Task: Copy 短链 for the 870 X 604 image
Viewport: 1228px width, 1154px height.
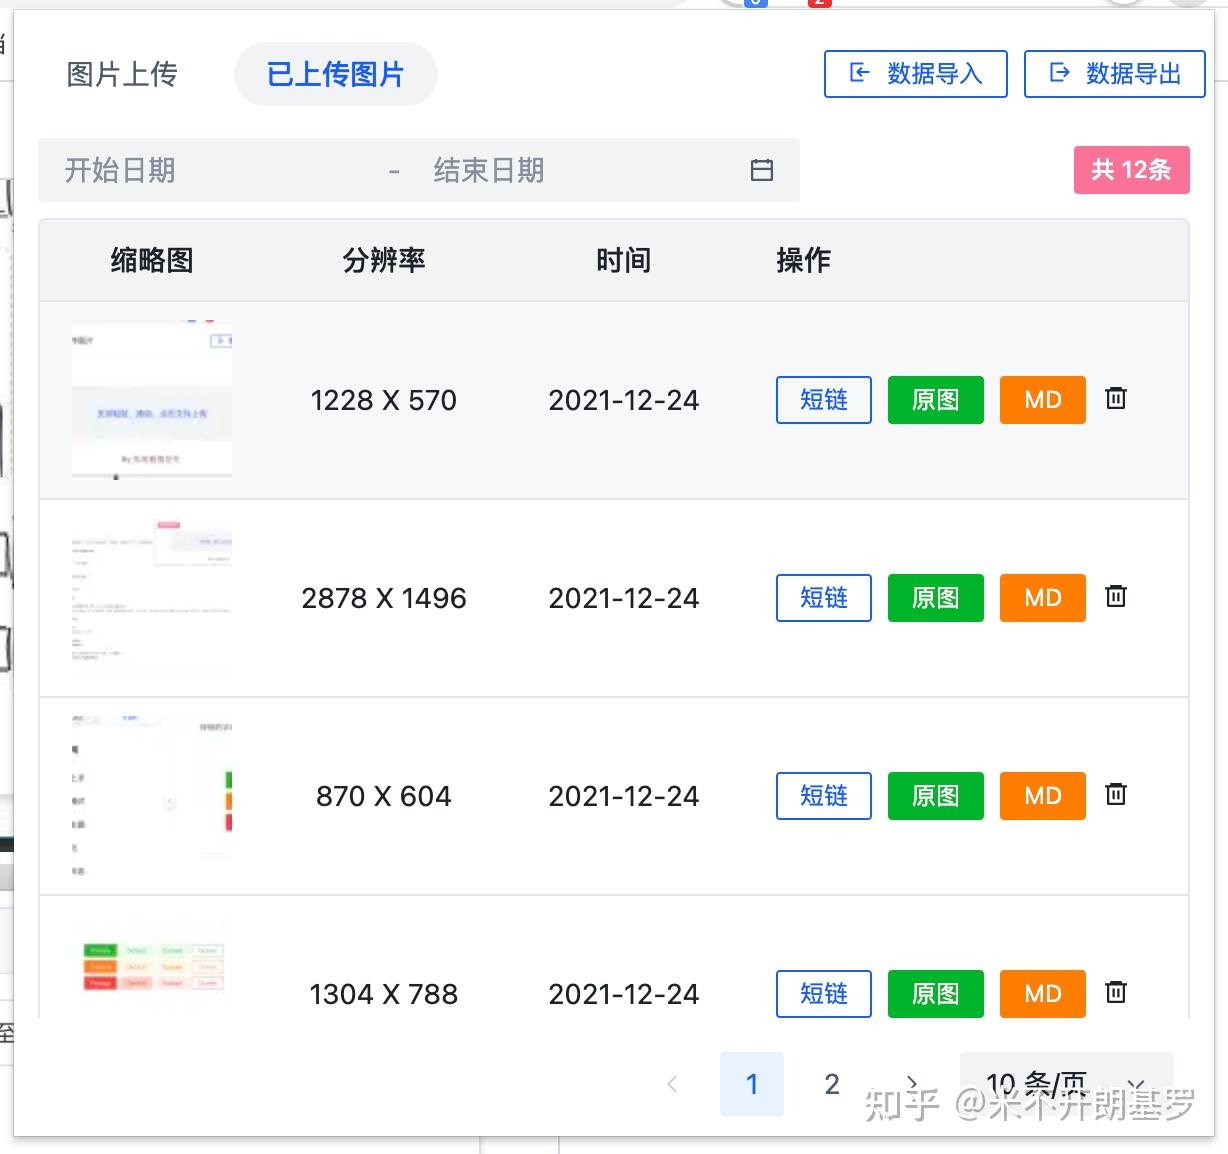Action: click(x=824, y=796)
